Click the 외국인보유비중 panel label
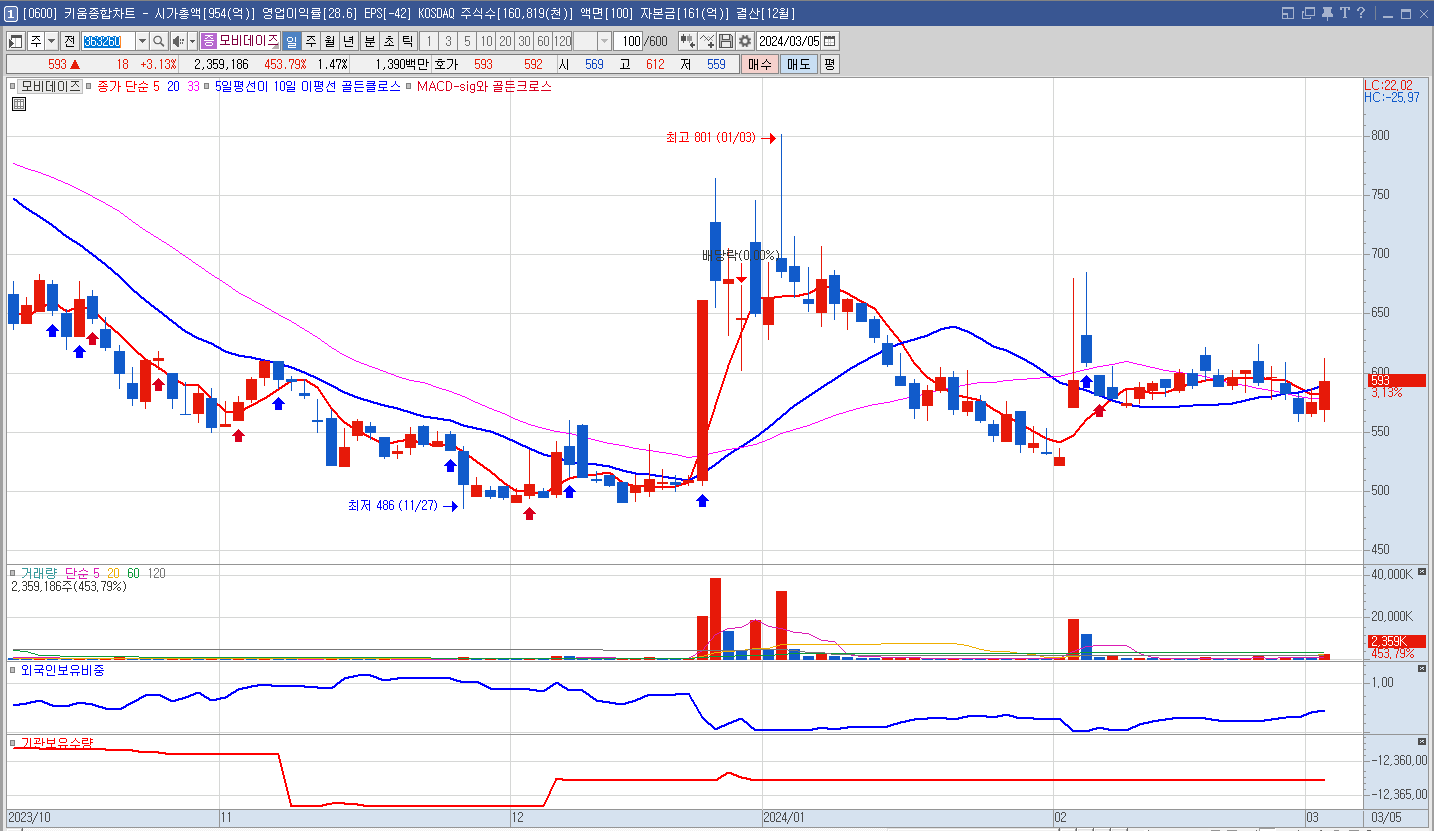This screenshot has height=831, width=1434. (63, 670)
